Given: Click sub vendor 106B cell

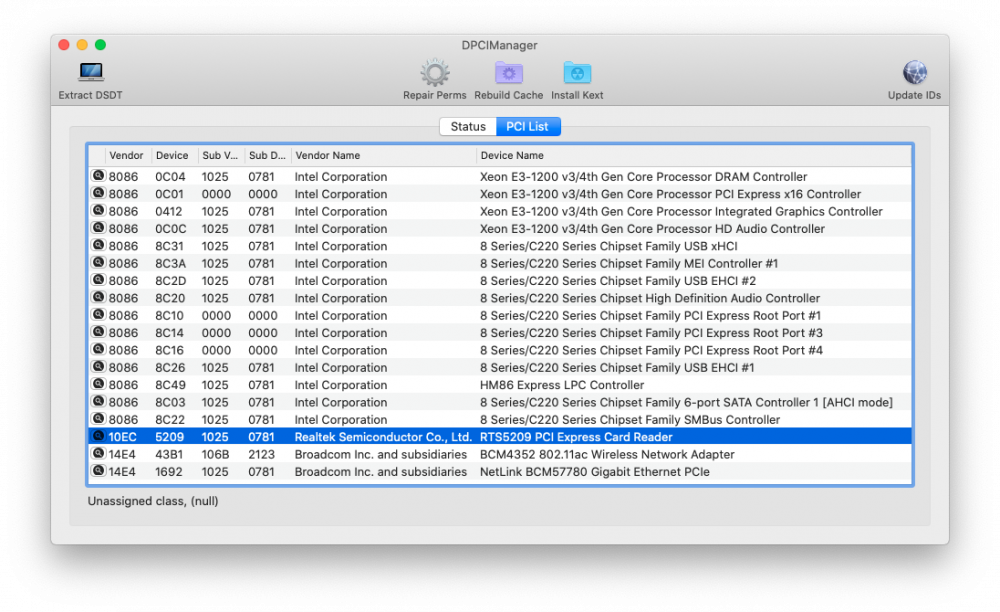Looking at the screenshot, I should 215,455.
